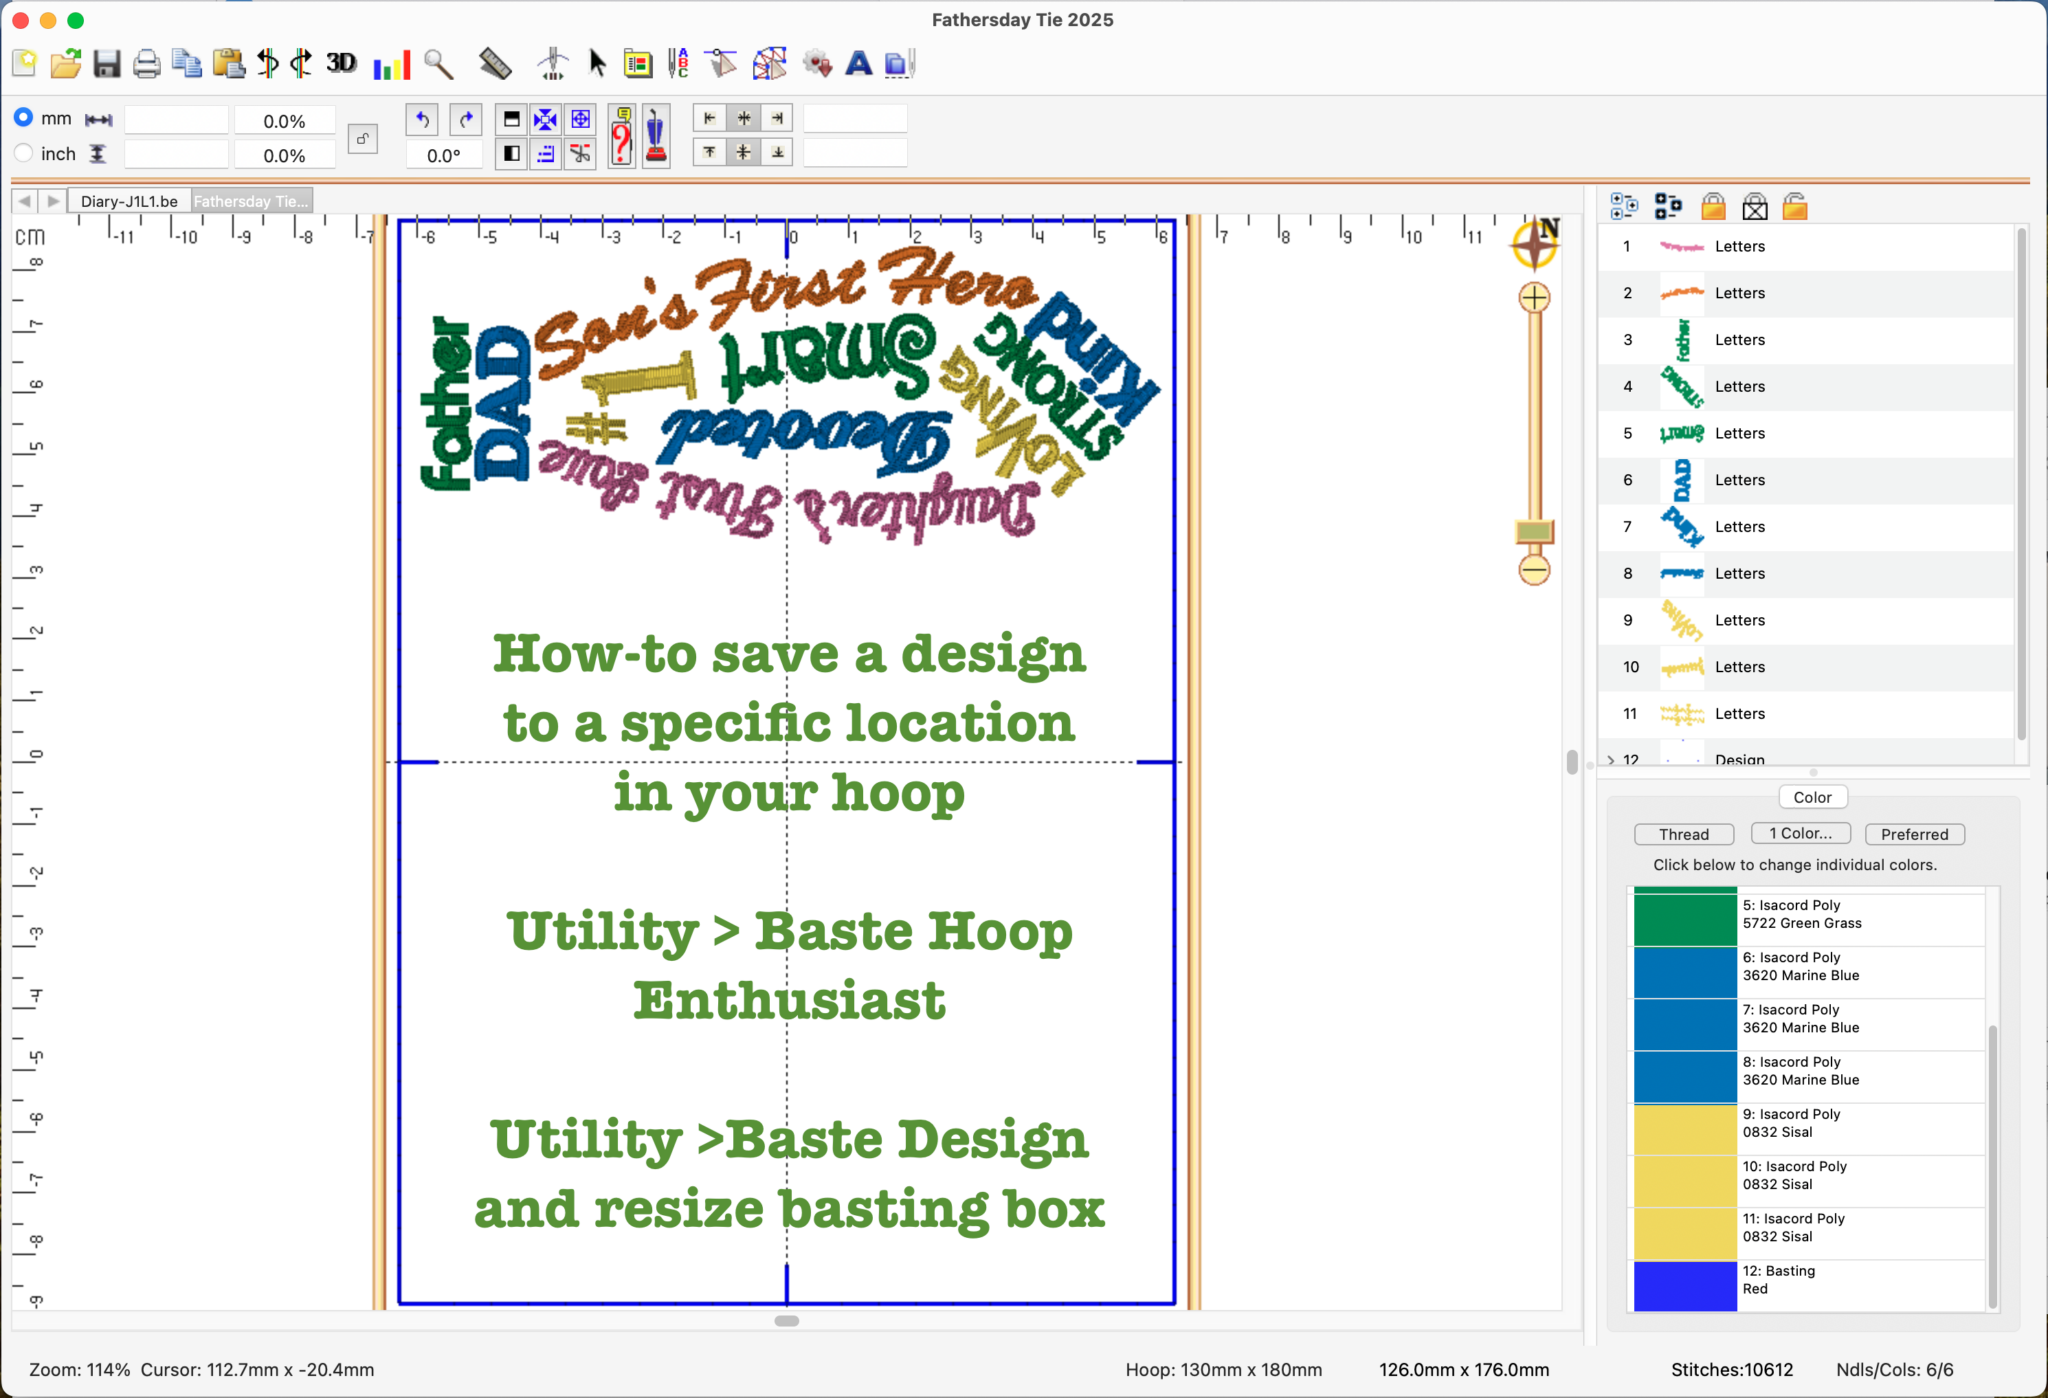Switch to the Diary-J1L1.be tab
Viewport: 2048px width, 1398px height.
(129, 201)
